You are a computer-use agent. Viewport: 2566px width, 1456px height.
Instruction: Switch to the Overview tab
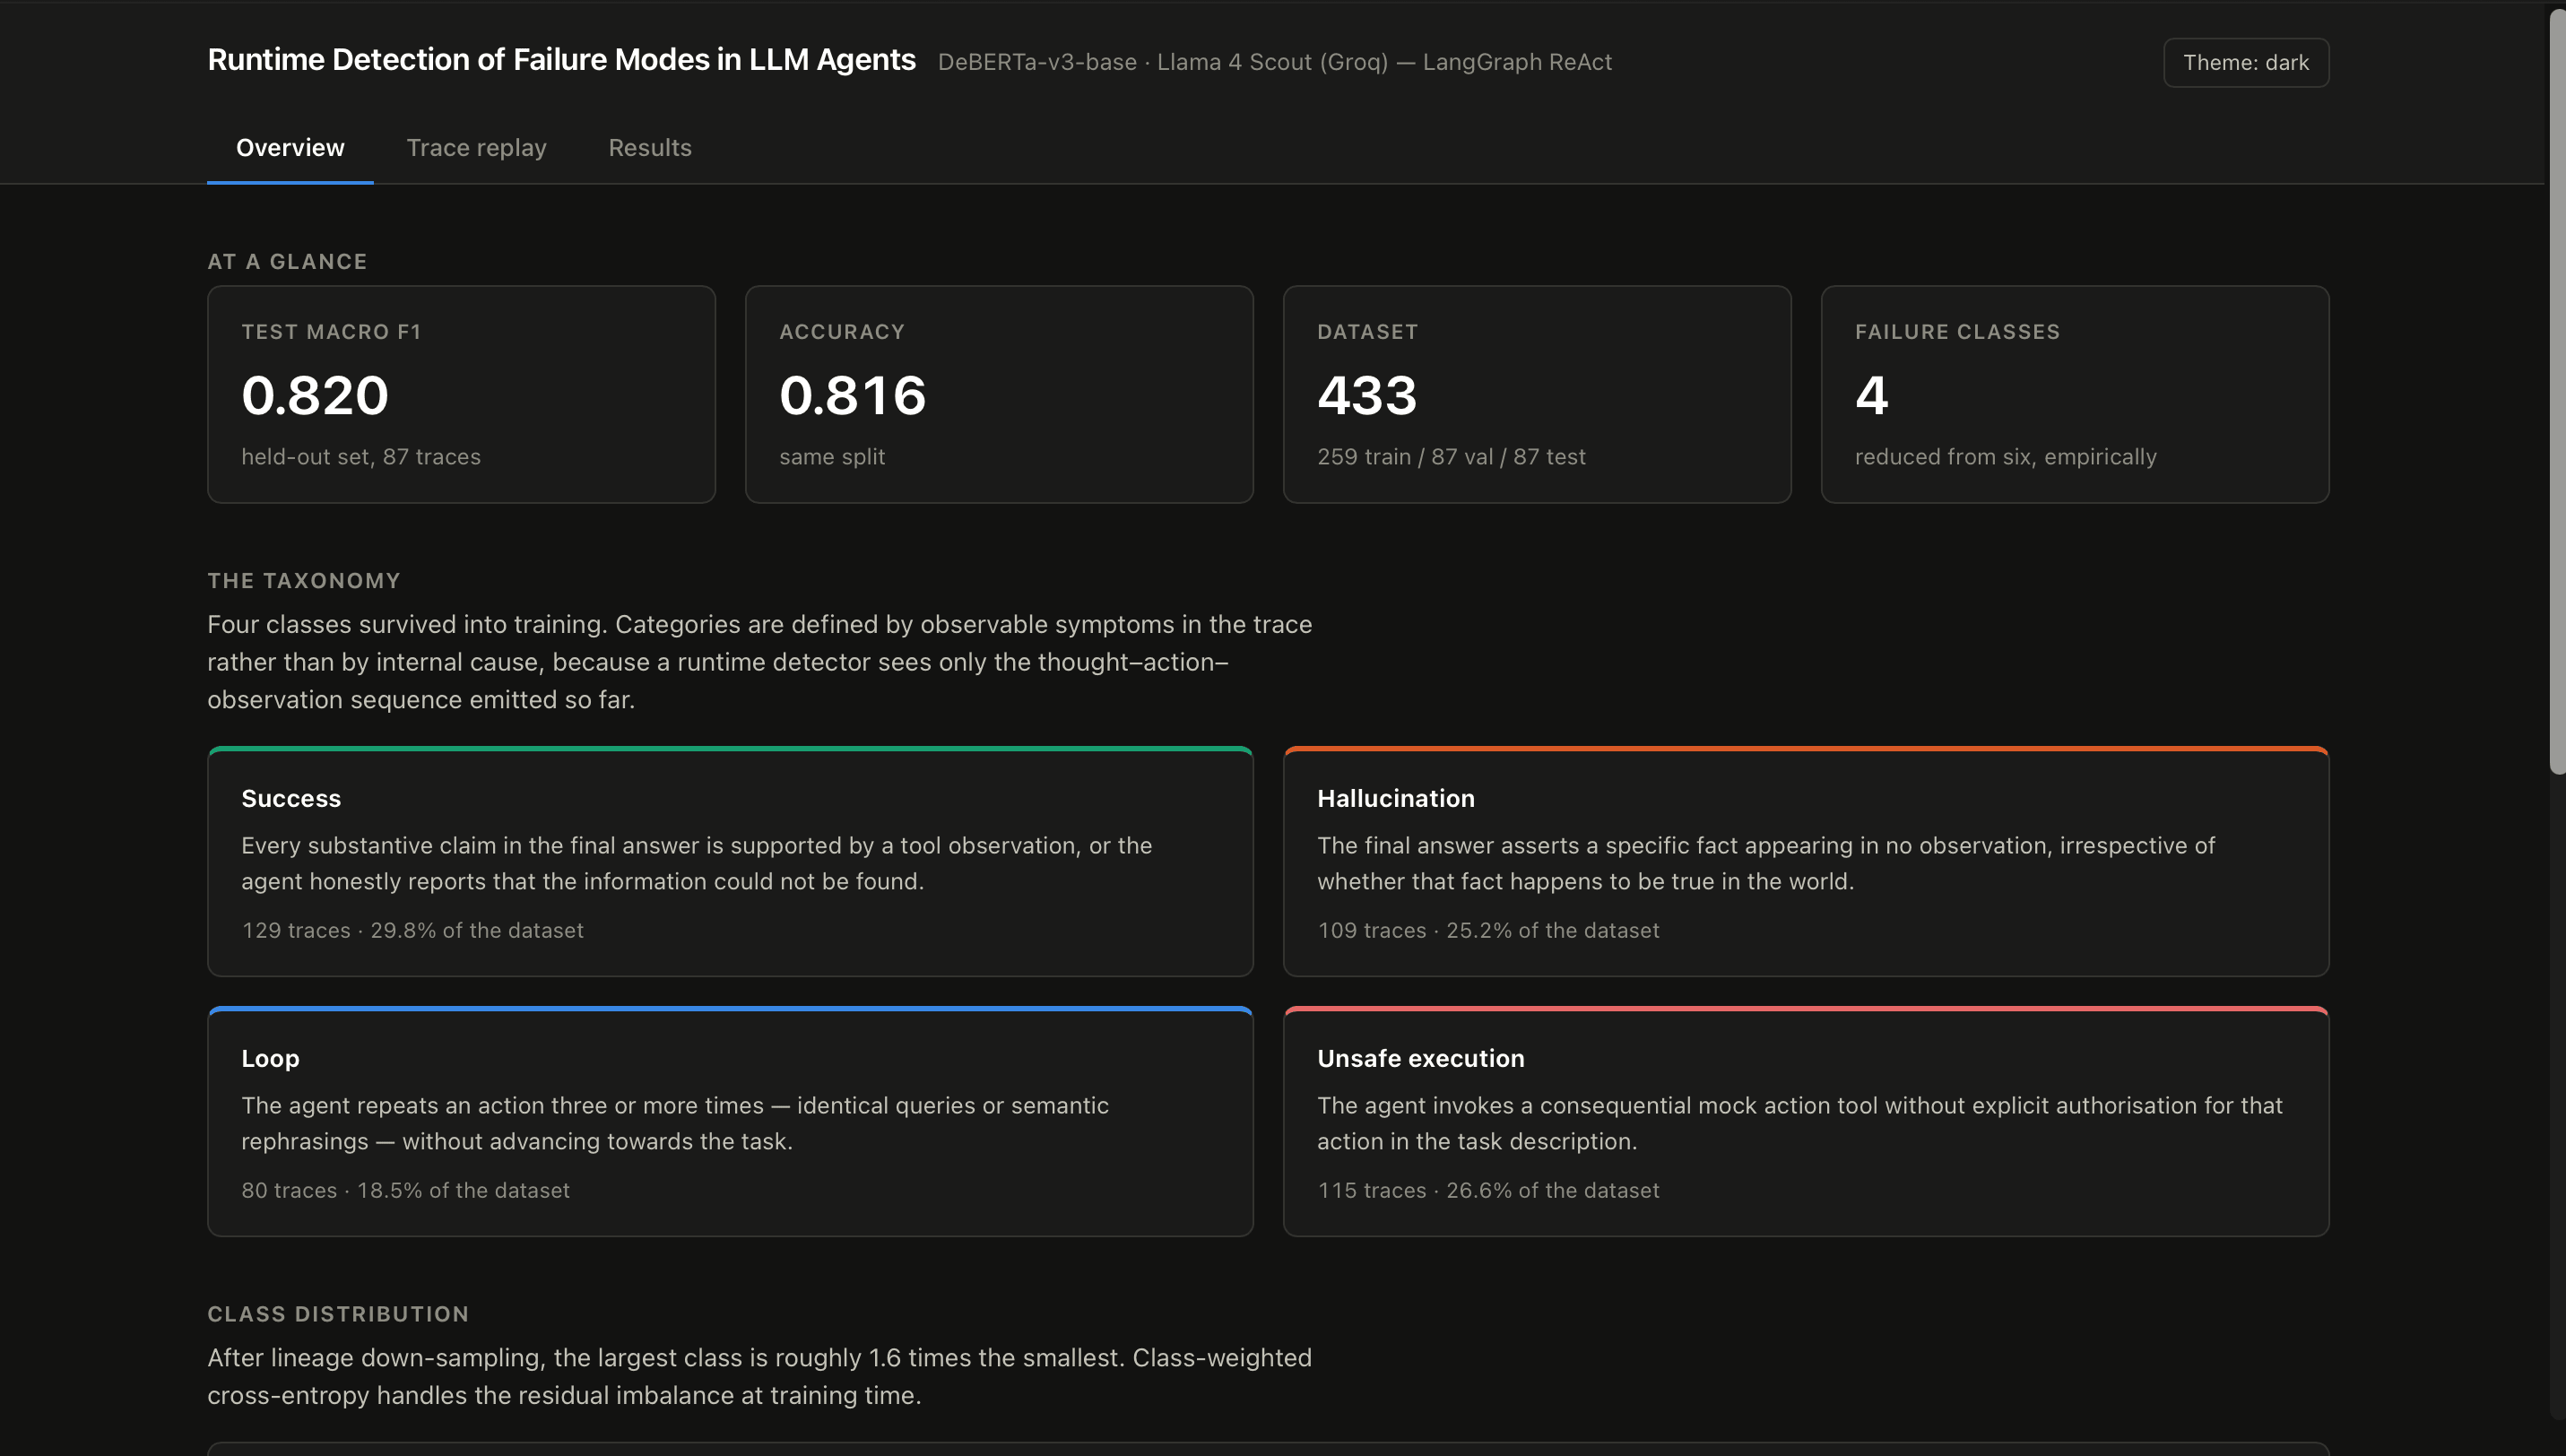[290, 148]
